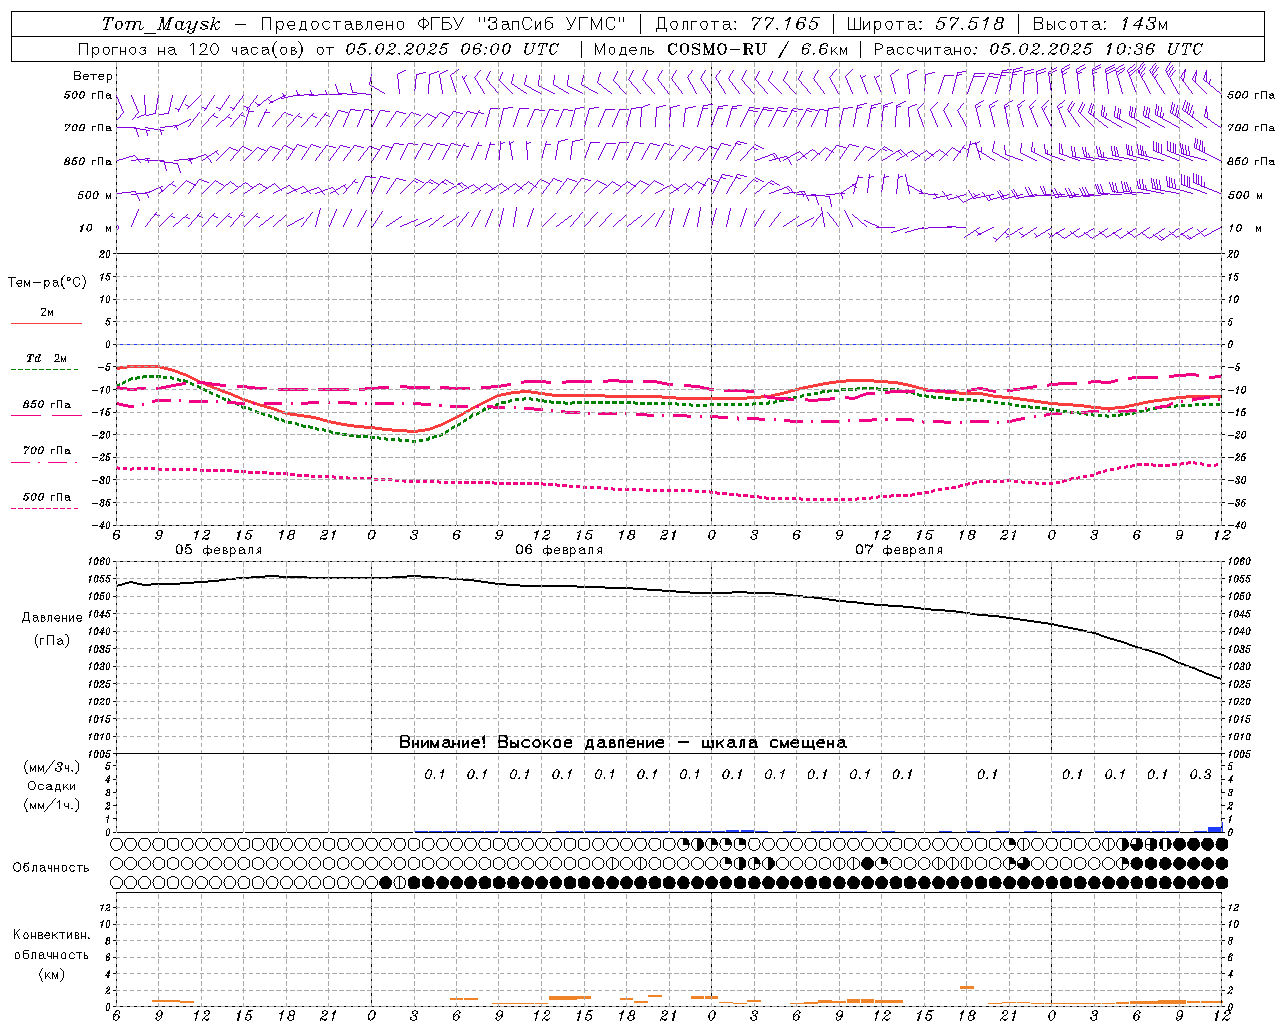Click the Ветер panel label
Screen dimensions: 1280x1024
93,76
